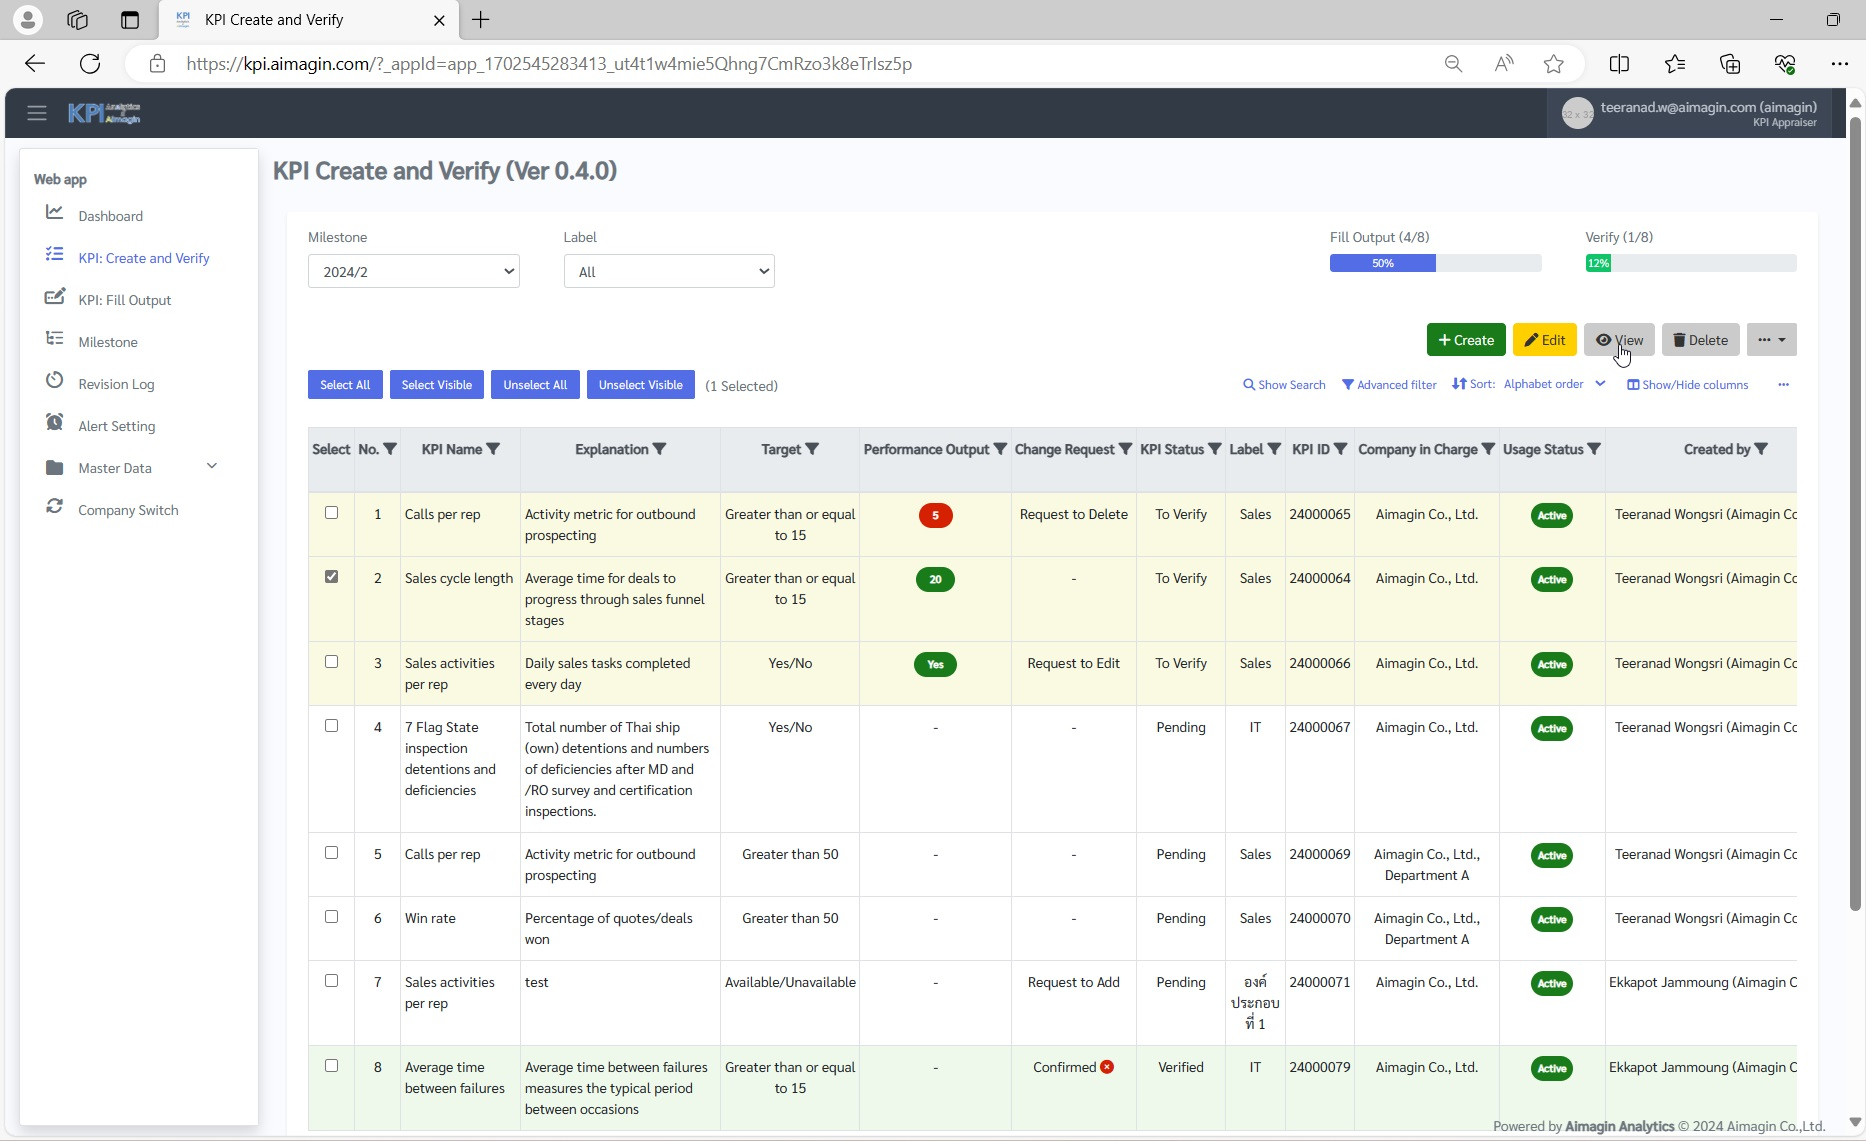Viewport: 1866px width, 1141px height.
Task: Check the Calls per rep row checkbox
Action: [x=331, y=513]
